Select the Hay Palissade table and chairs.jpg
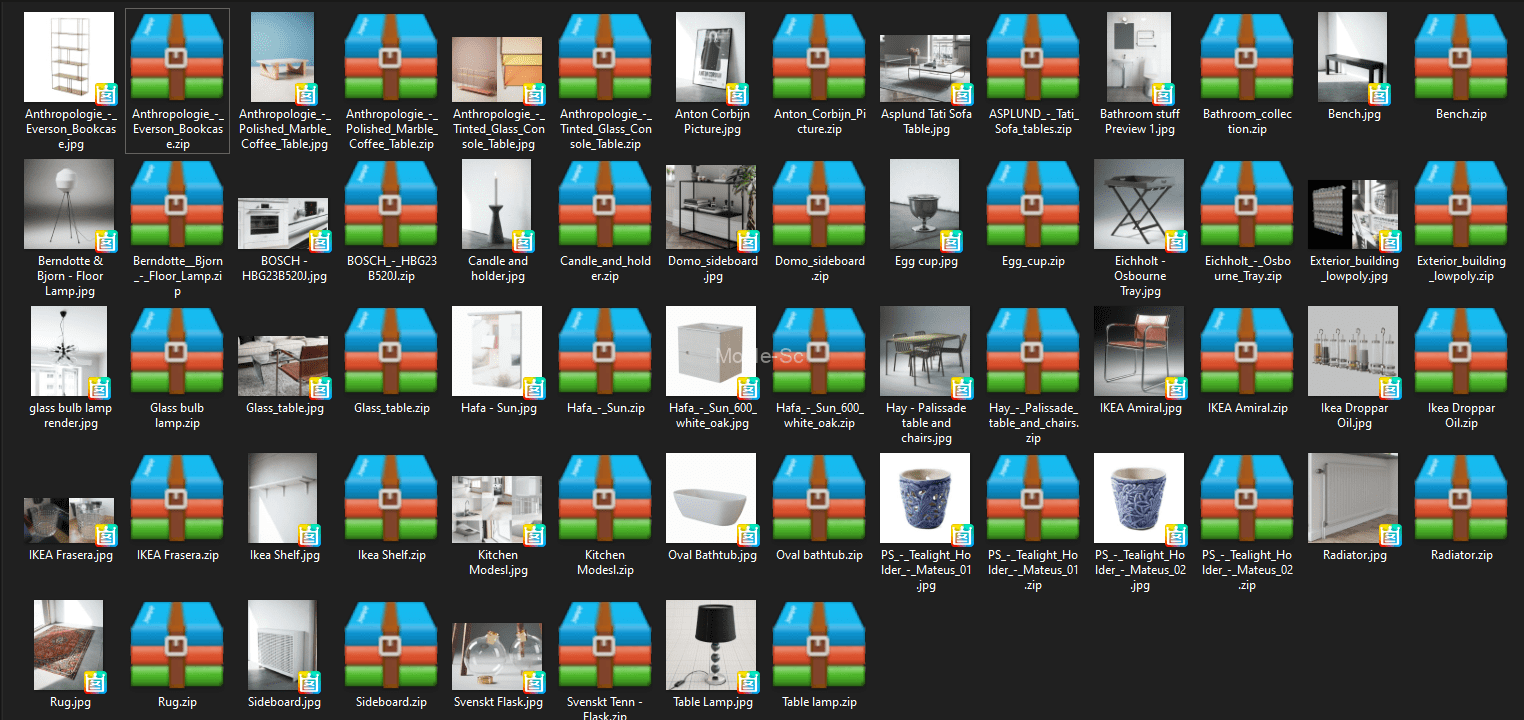1524x720 pixels. pyautogui.click(x=925, y=352)
